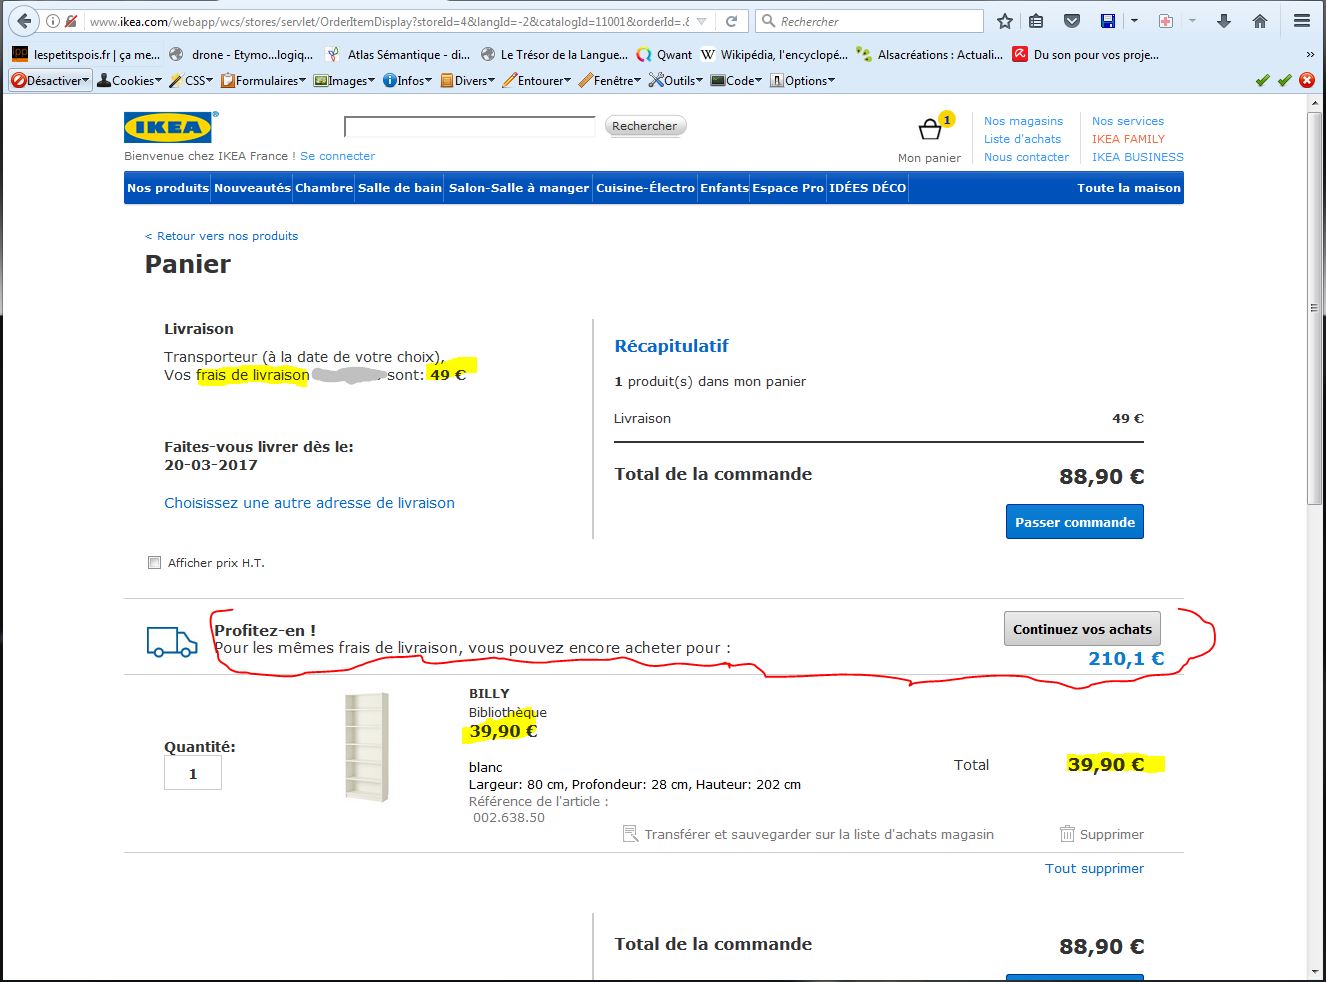Open the downloads arrow icon
The image size is (1326, 982).
pyautogui.click(x=1224, y=21)
